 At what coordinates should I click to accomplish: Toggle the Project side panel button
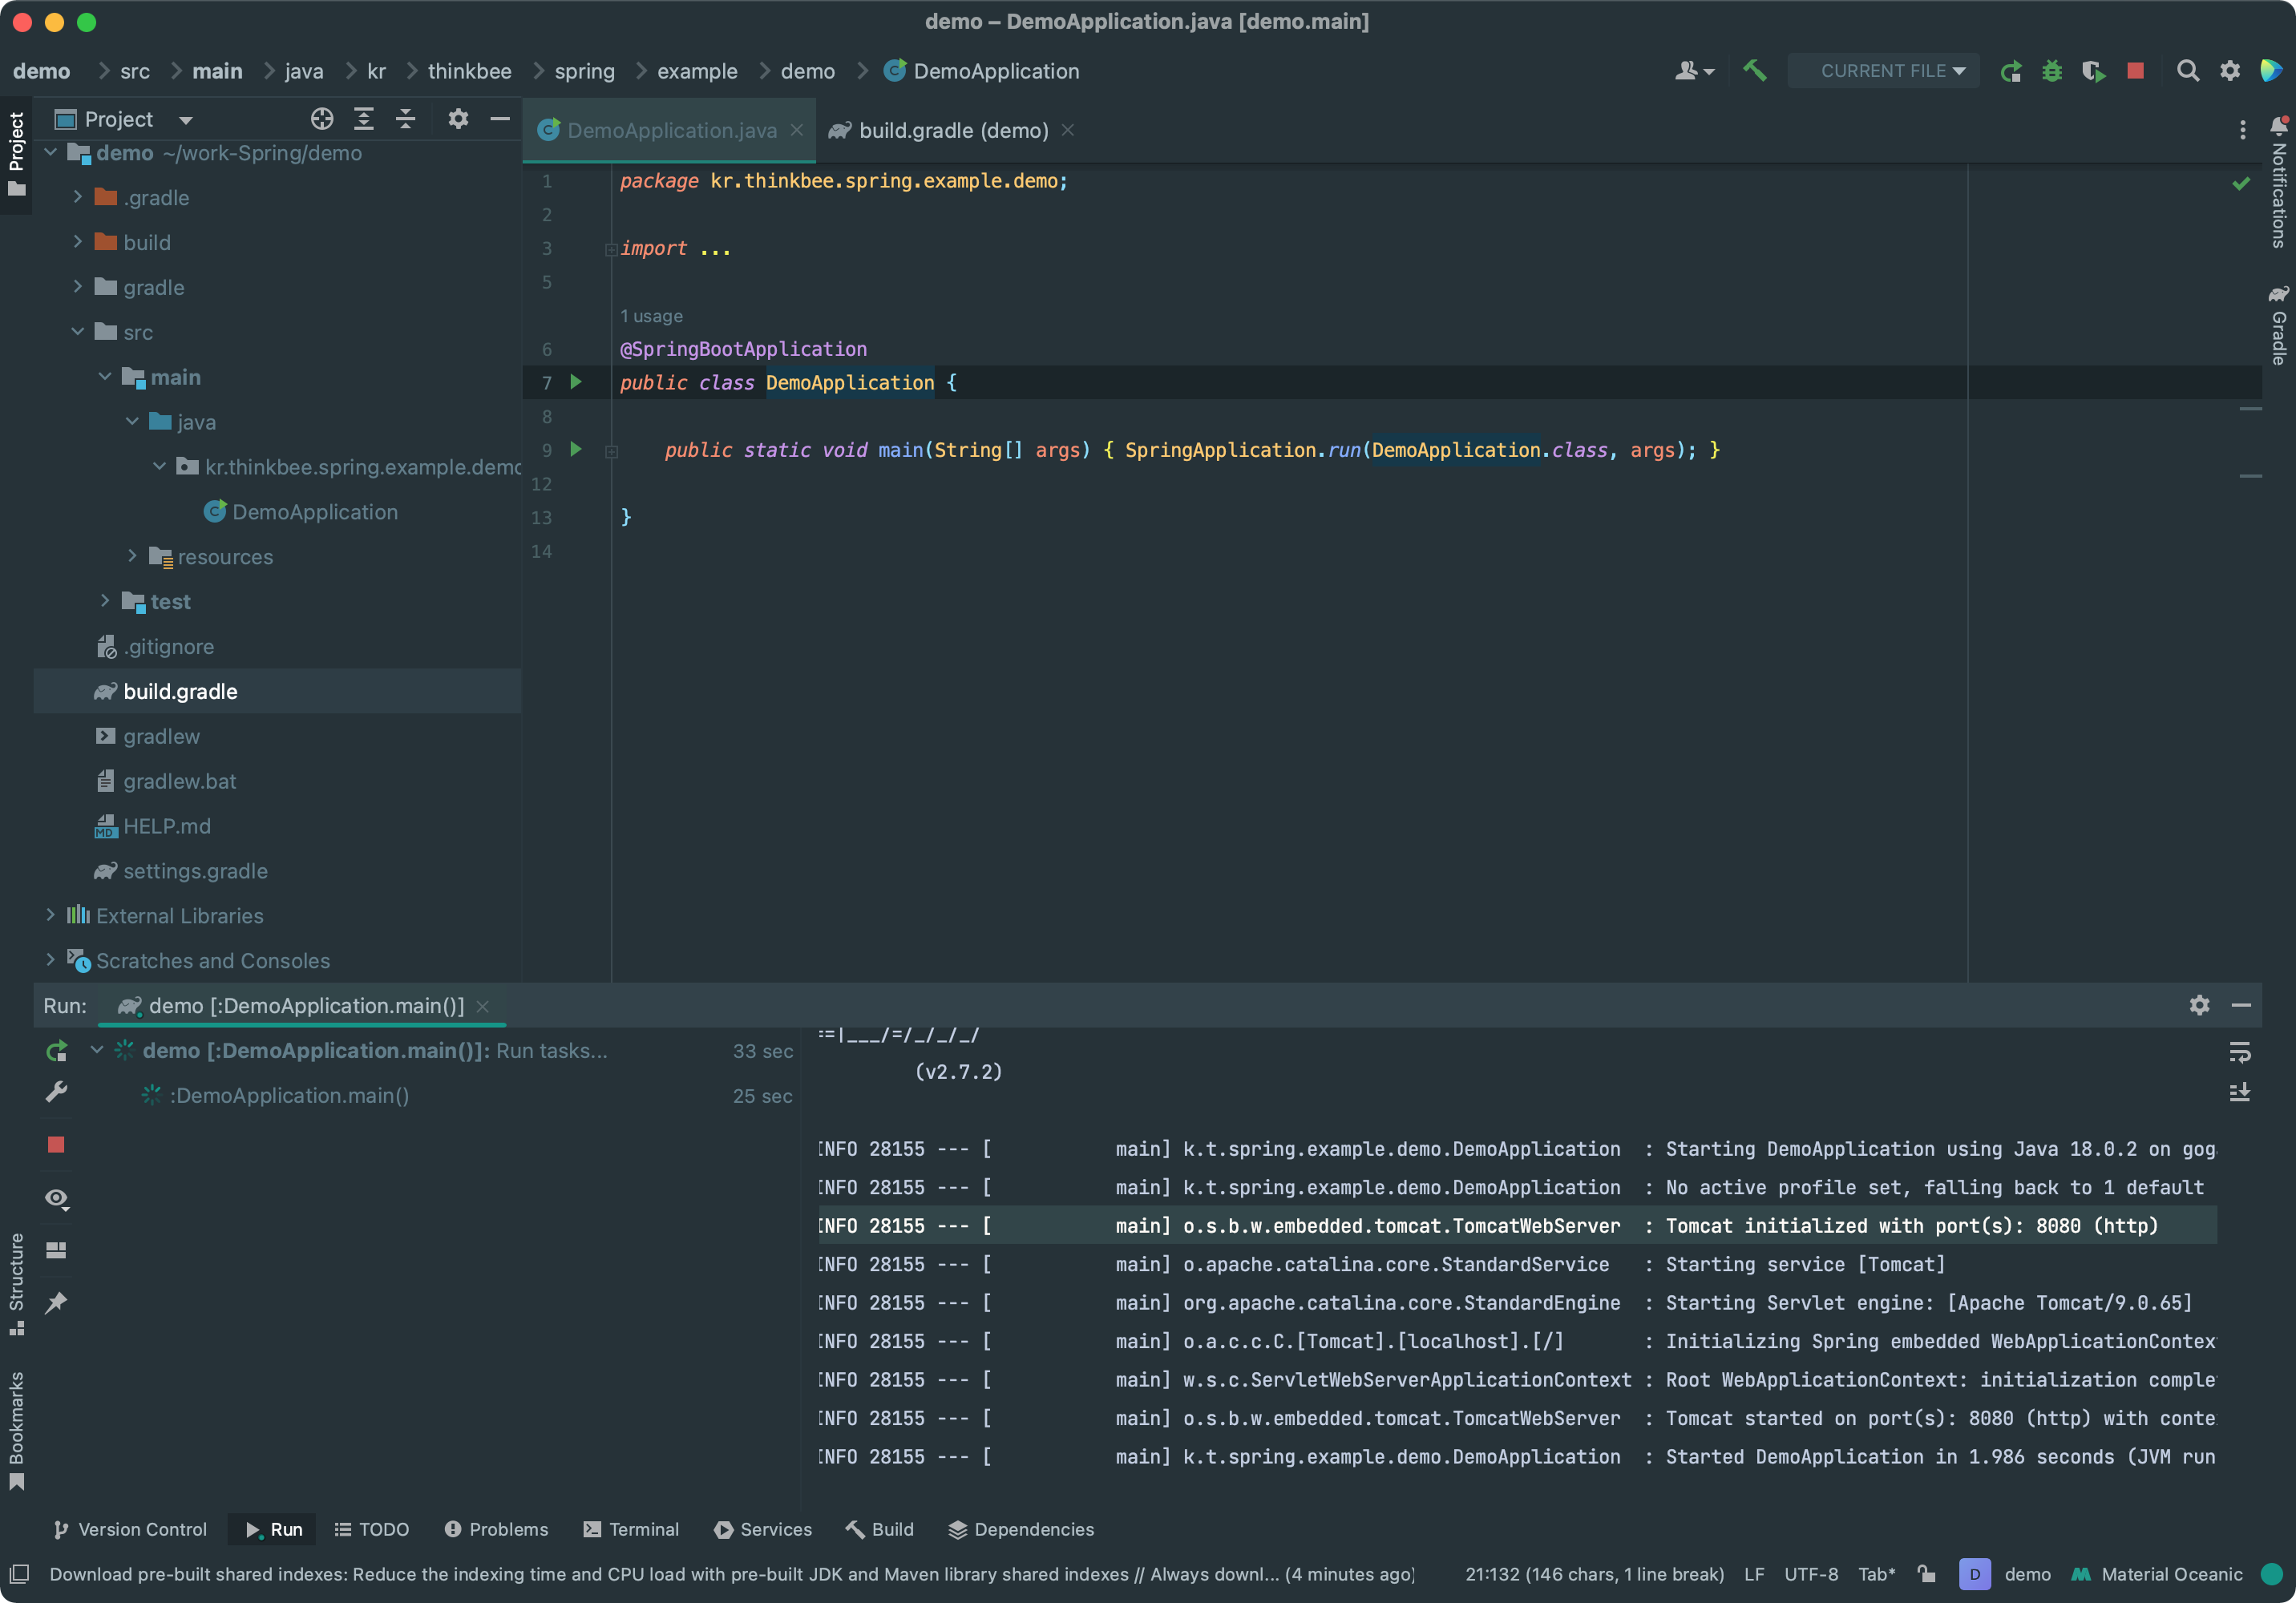pos(16,155)
